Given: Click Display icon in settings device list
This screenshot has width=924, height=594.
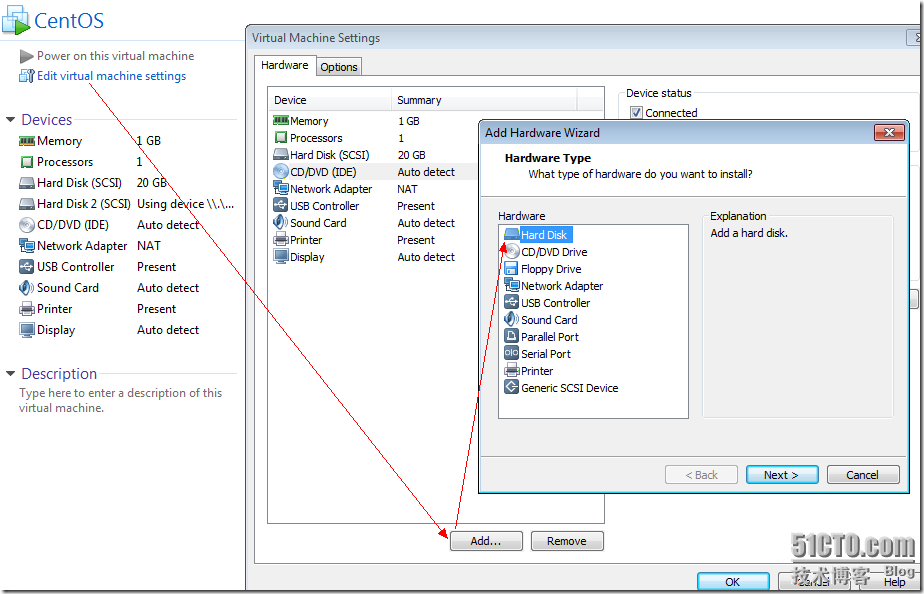Looking at the screenshot, I should 280,257.
